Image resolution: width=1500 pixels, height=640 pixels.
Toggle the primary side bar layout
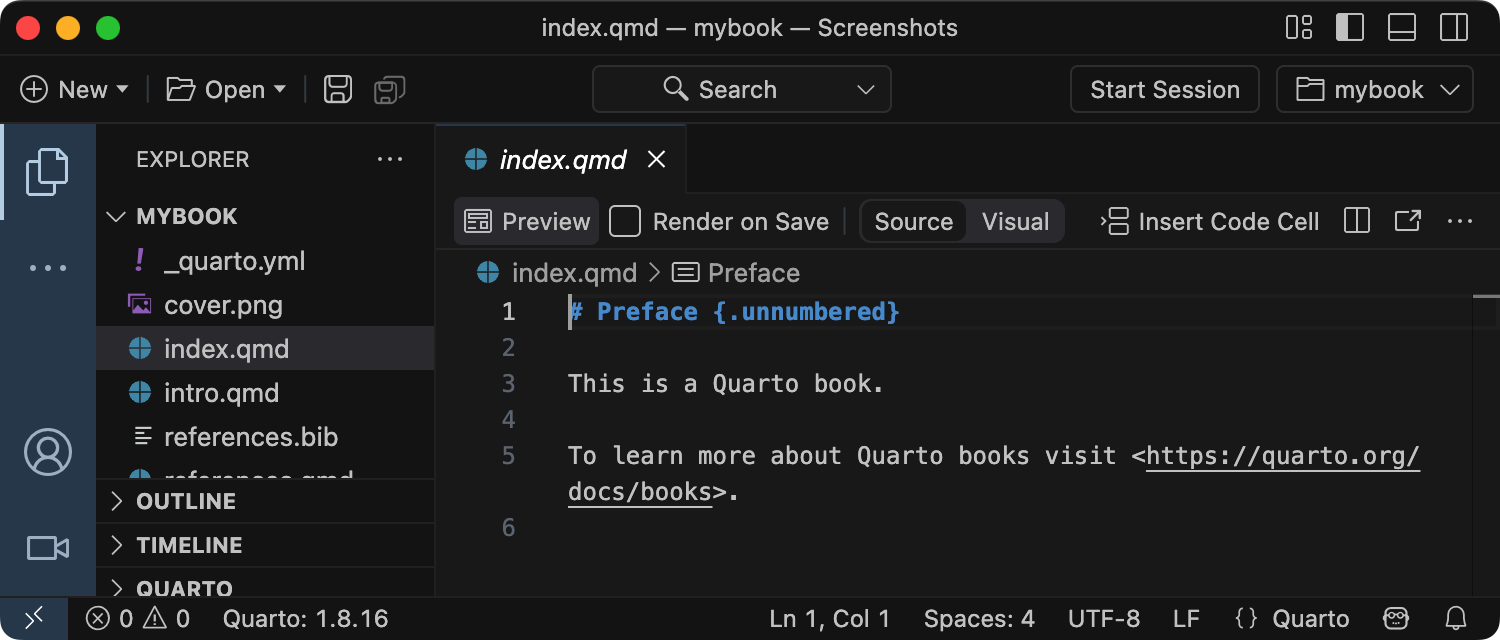click(x=1350, y=27)
